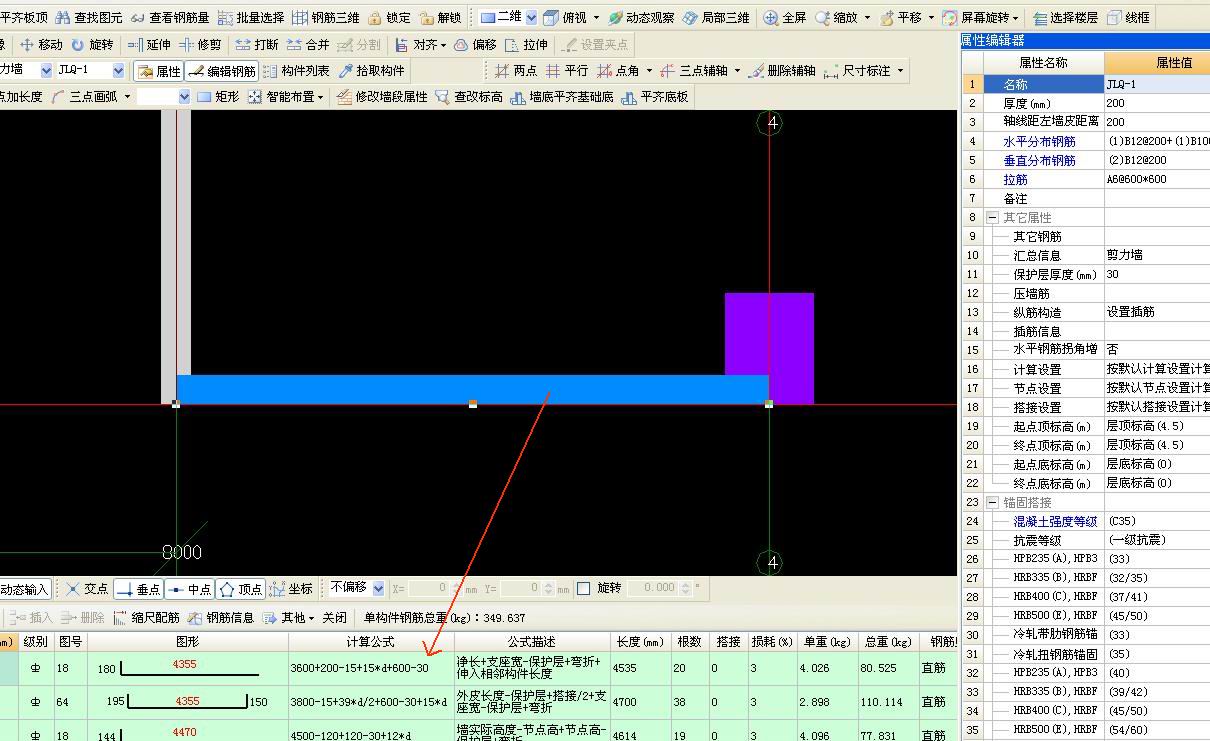Click 关闭 to close rebar editor

334,618
